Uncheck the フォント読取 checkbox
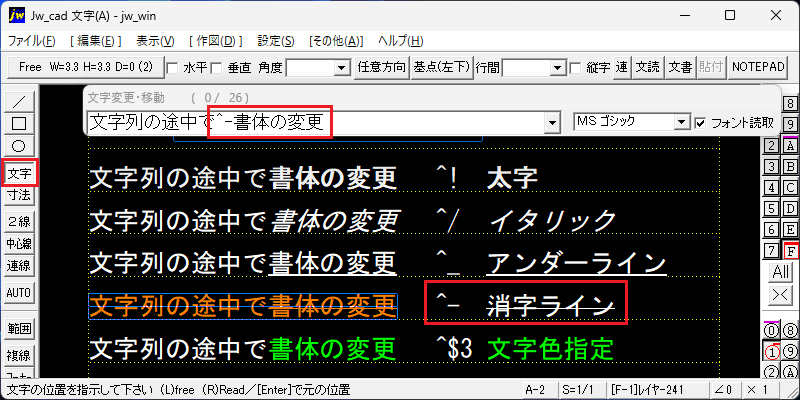Screen dimensions: 800x400 701,122
